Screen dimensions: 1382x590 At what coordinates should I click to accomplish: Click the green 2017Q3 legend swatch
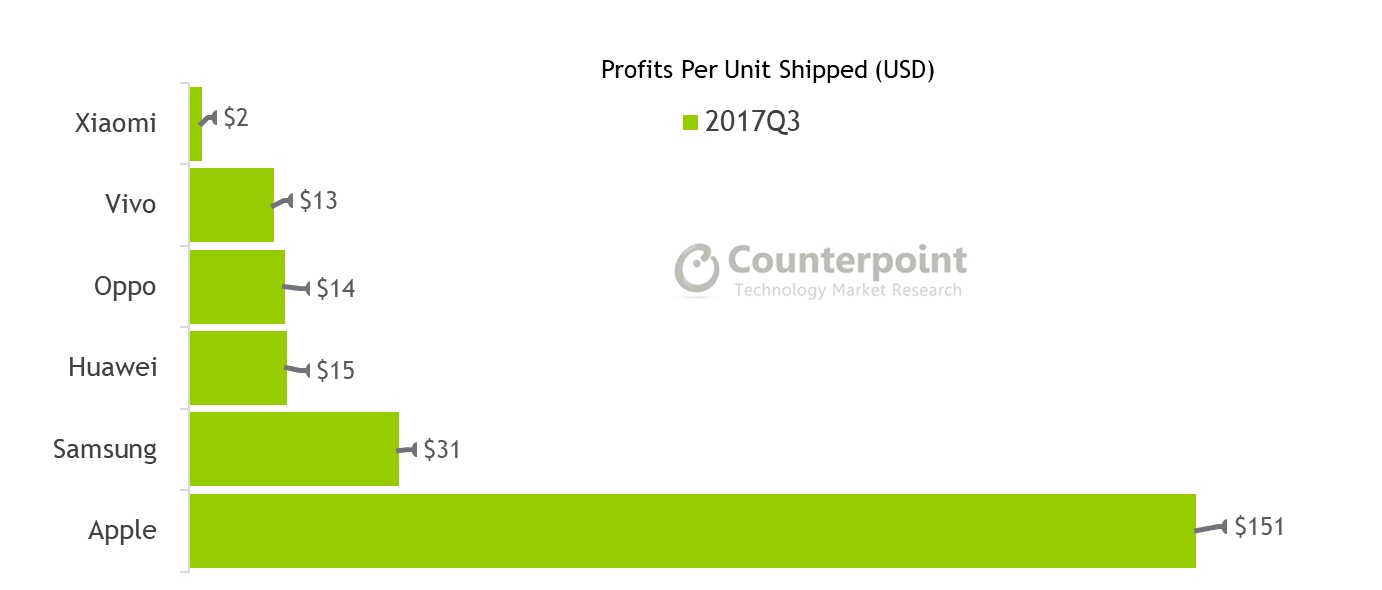(689, 123)
